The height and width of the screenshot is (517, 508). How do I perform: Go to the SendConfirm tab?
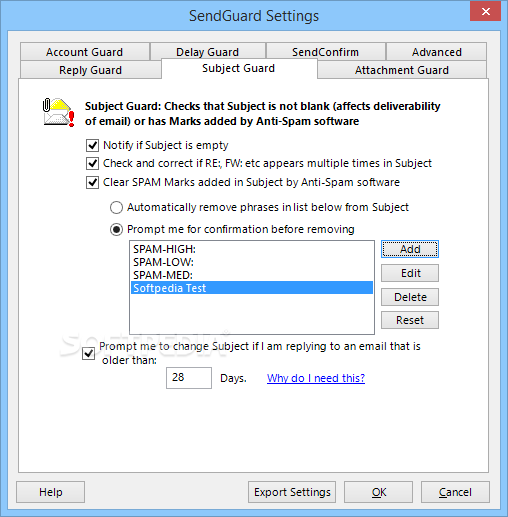tap(326, 52)
